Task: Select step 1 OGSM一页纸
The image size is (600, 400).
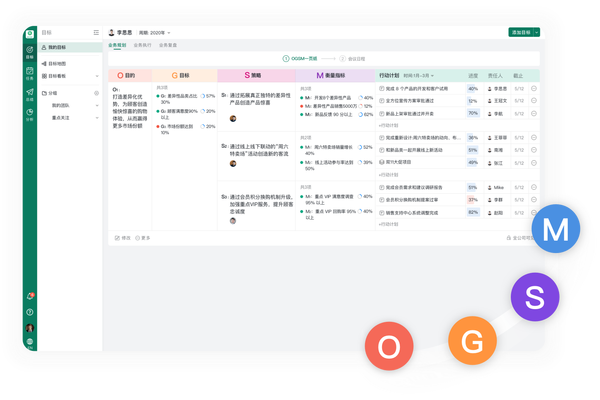Action: (300, 59)
